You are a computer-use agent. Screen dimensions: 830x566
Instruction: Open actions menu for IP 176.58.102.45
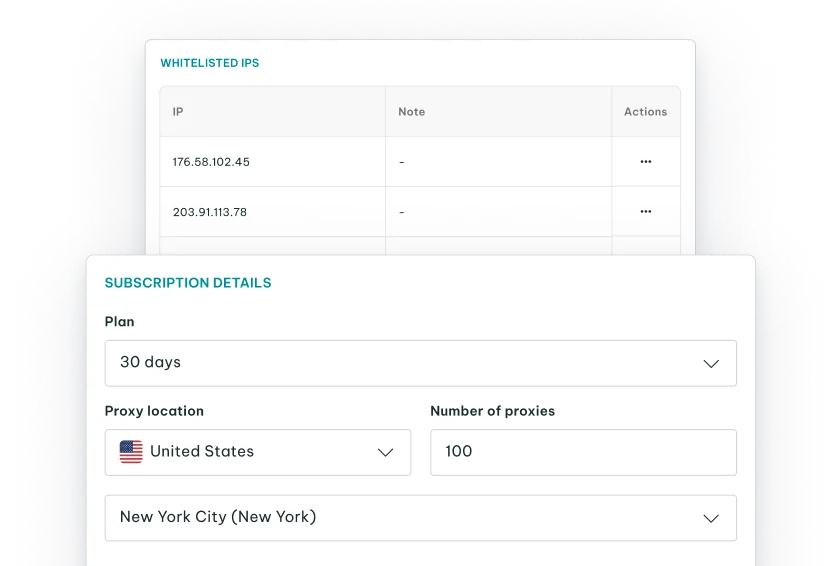[x=645, y=162]
